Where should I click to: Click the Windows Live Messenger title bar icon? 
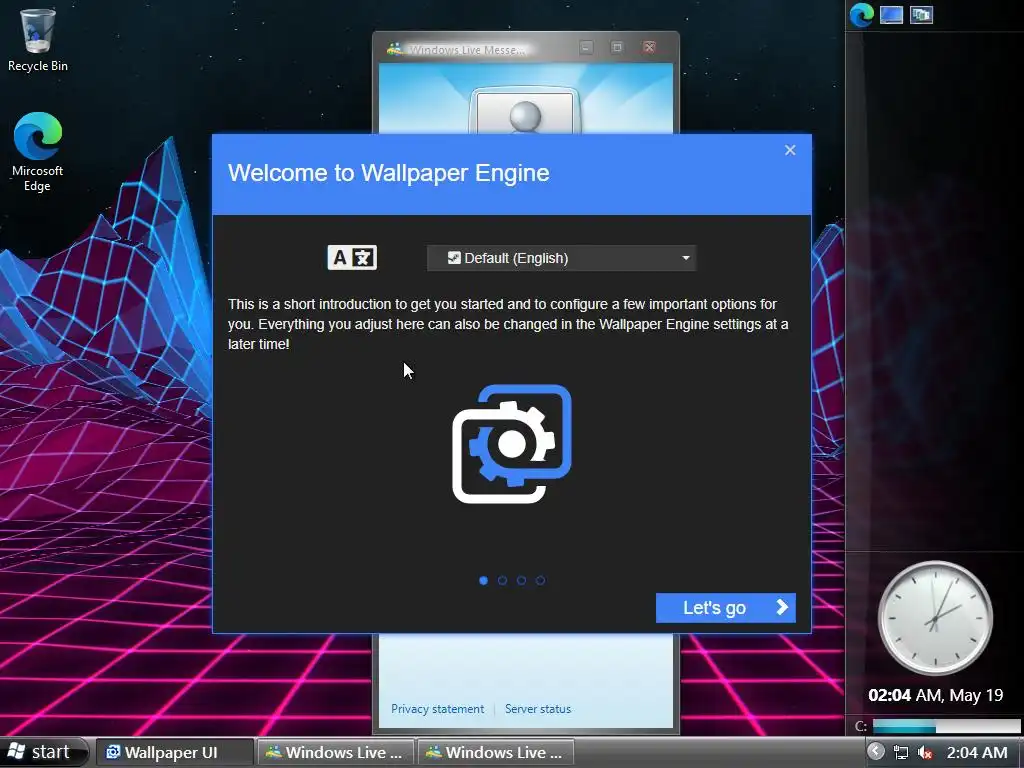pos(394,49)
